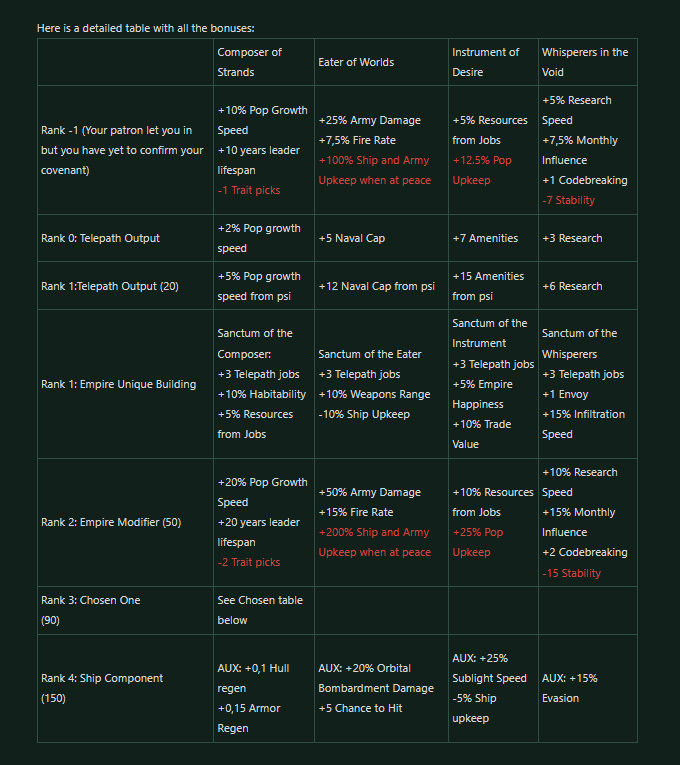Image resolution: width=680 pixels, height=765 pixels.
Task: Click the +5 Naval Cap cell
Action: click(352, 238)
